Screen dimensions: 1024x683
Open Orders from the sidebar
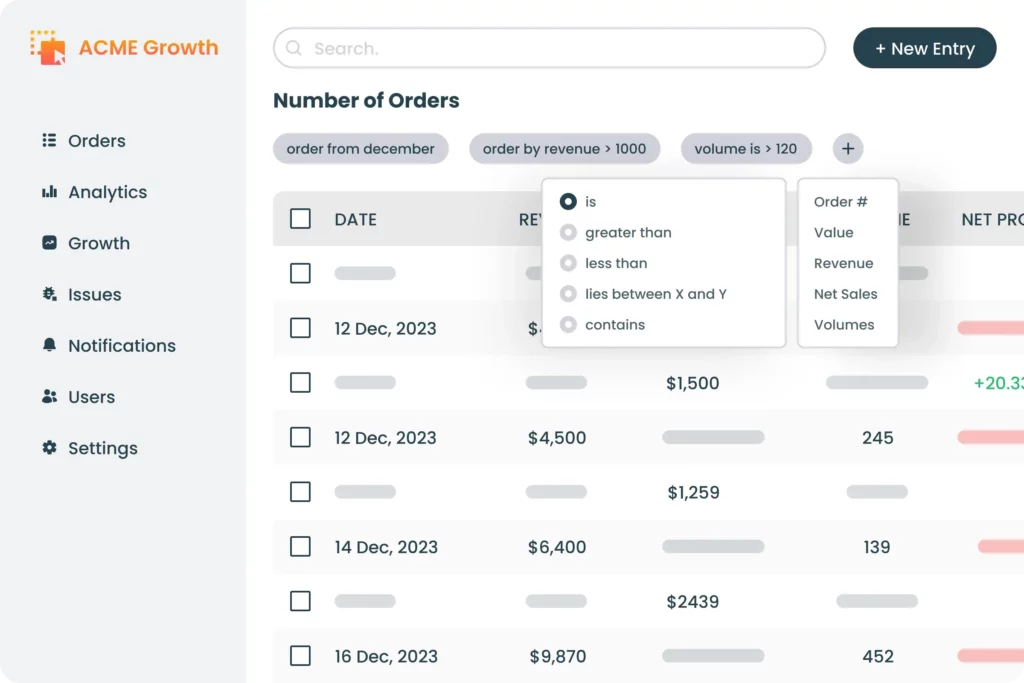click(x=96, y=140)
